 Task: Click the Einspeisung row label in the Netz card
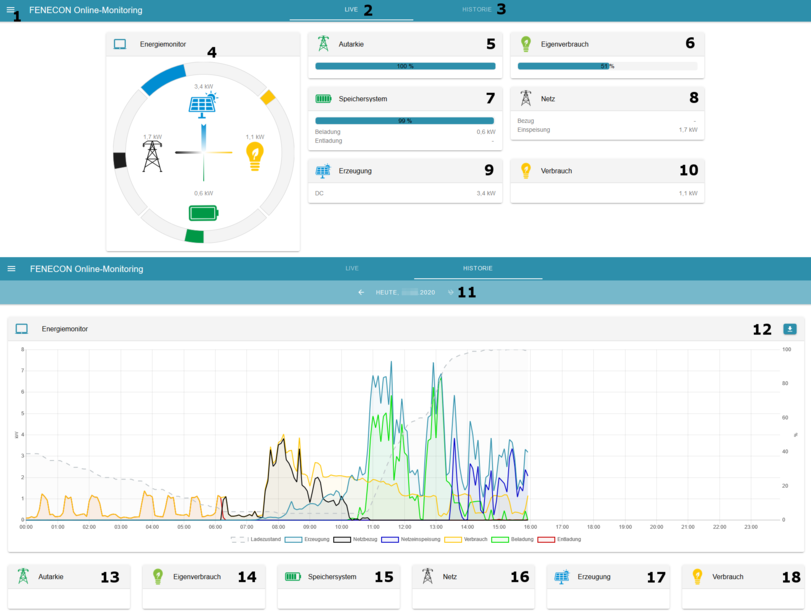[534, 130]
